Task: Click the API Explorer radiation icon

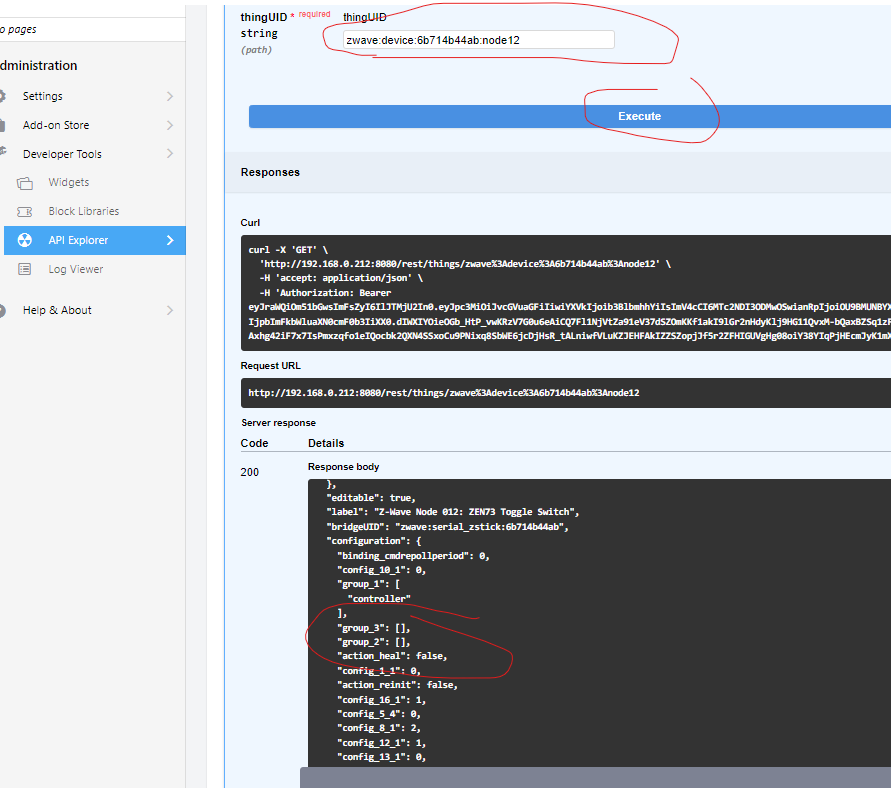Action: click(26, 241)
